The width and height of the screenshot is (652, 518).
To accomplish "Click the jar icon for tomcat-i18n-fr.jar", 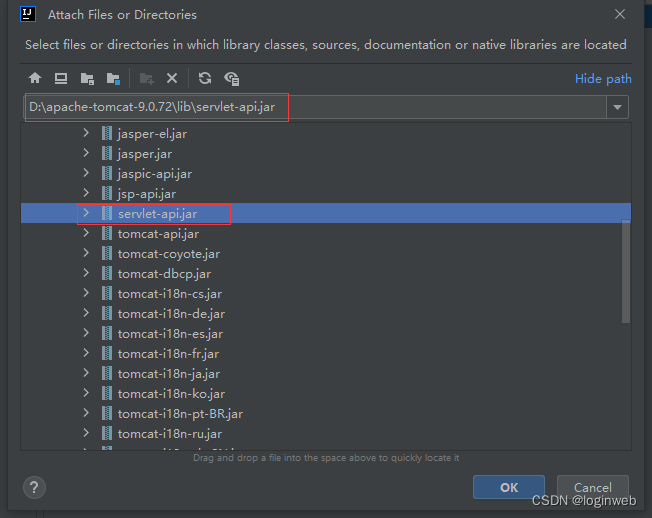I will [107, 353].
